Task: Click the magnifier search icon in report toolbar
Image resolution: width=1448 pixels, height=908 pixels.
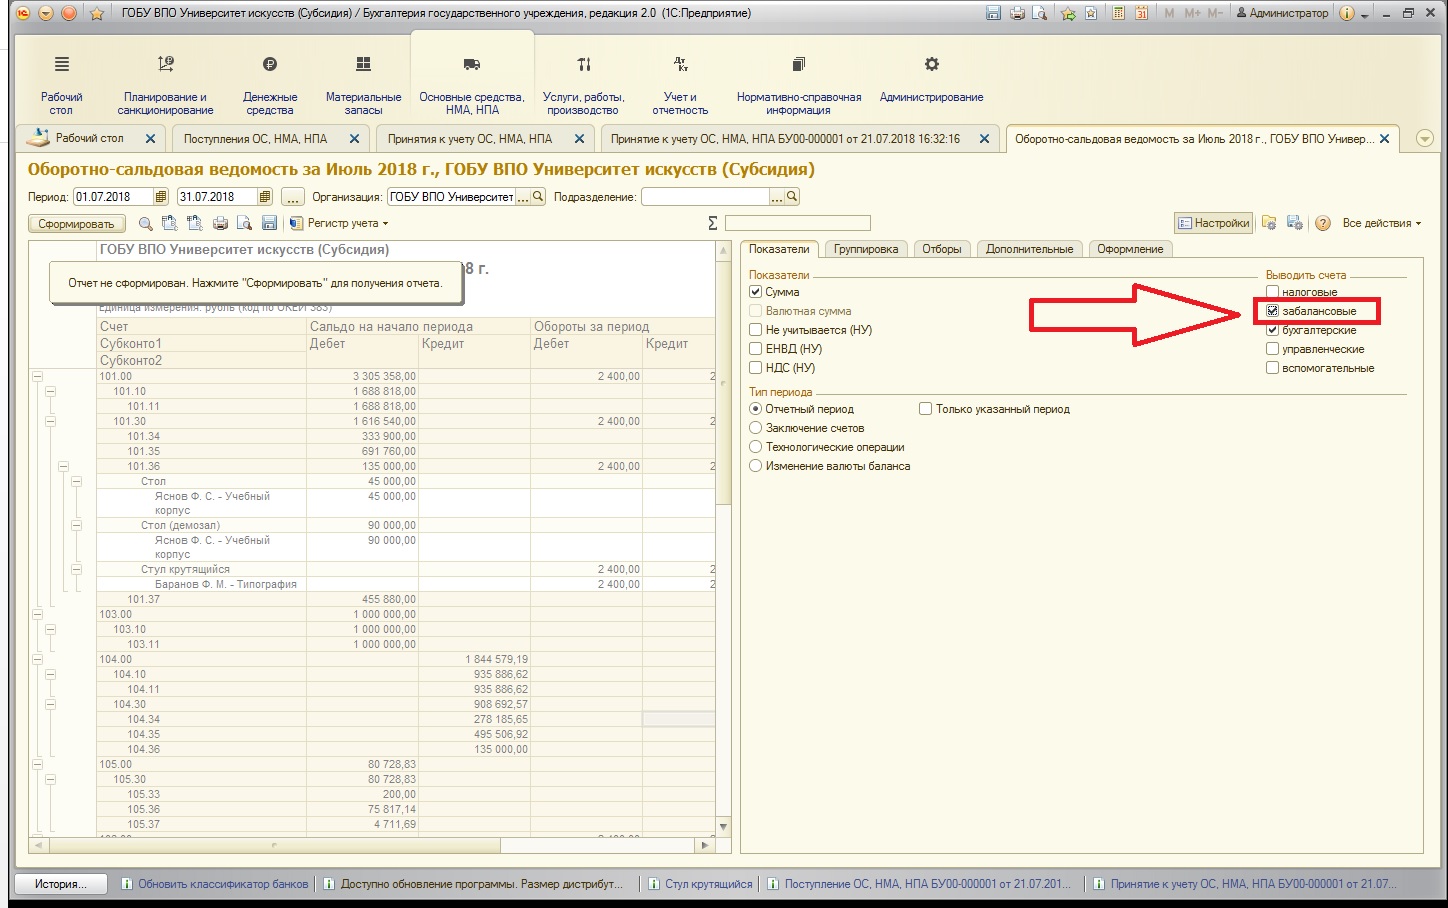Action: pos(146,223)
